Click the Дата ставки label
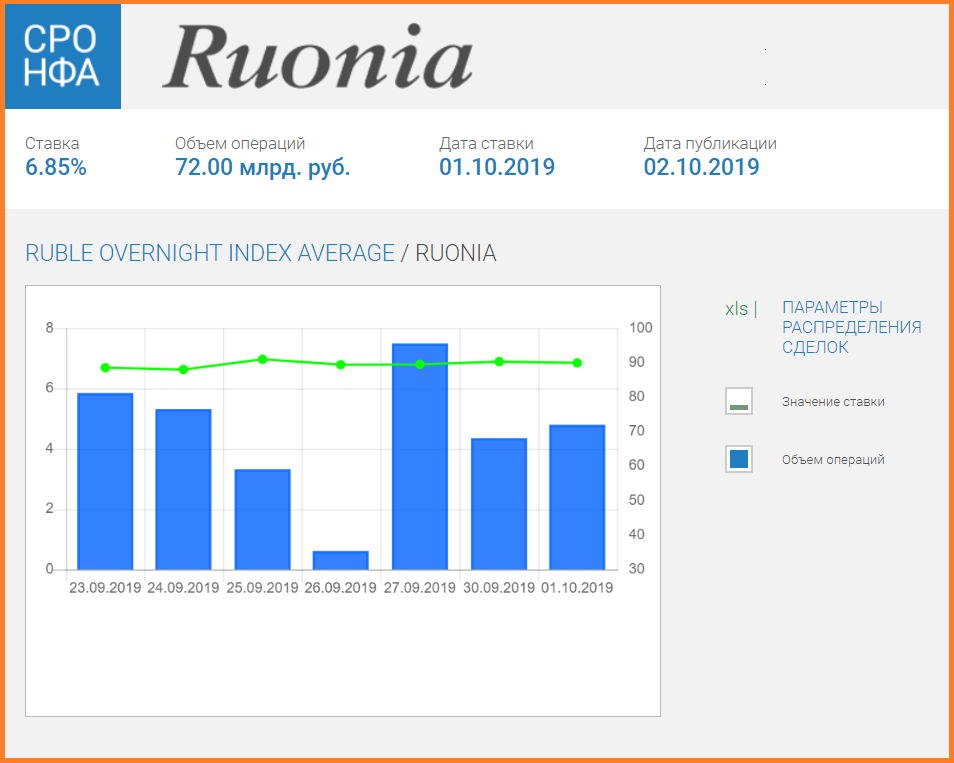This screenshot has width=954, height=763. [x=486, y=144]
